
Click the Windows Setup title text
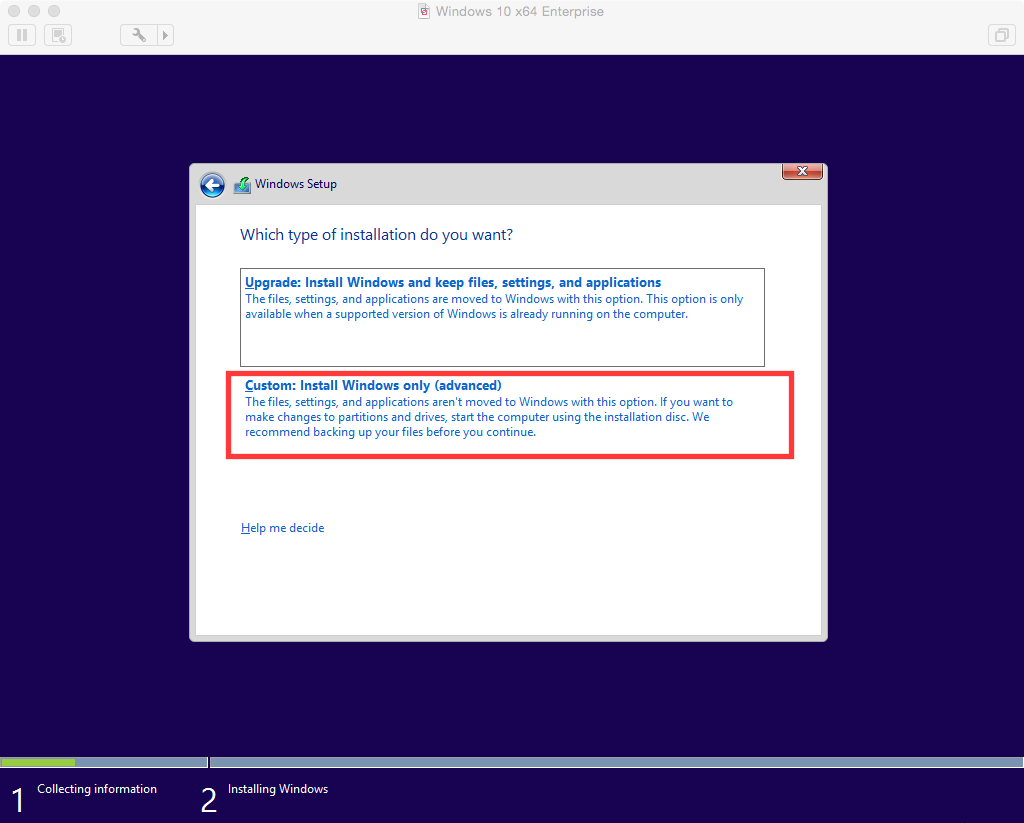[x=296, y=184]
